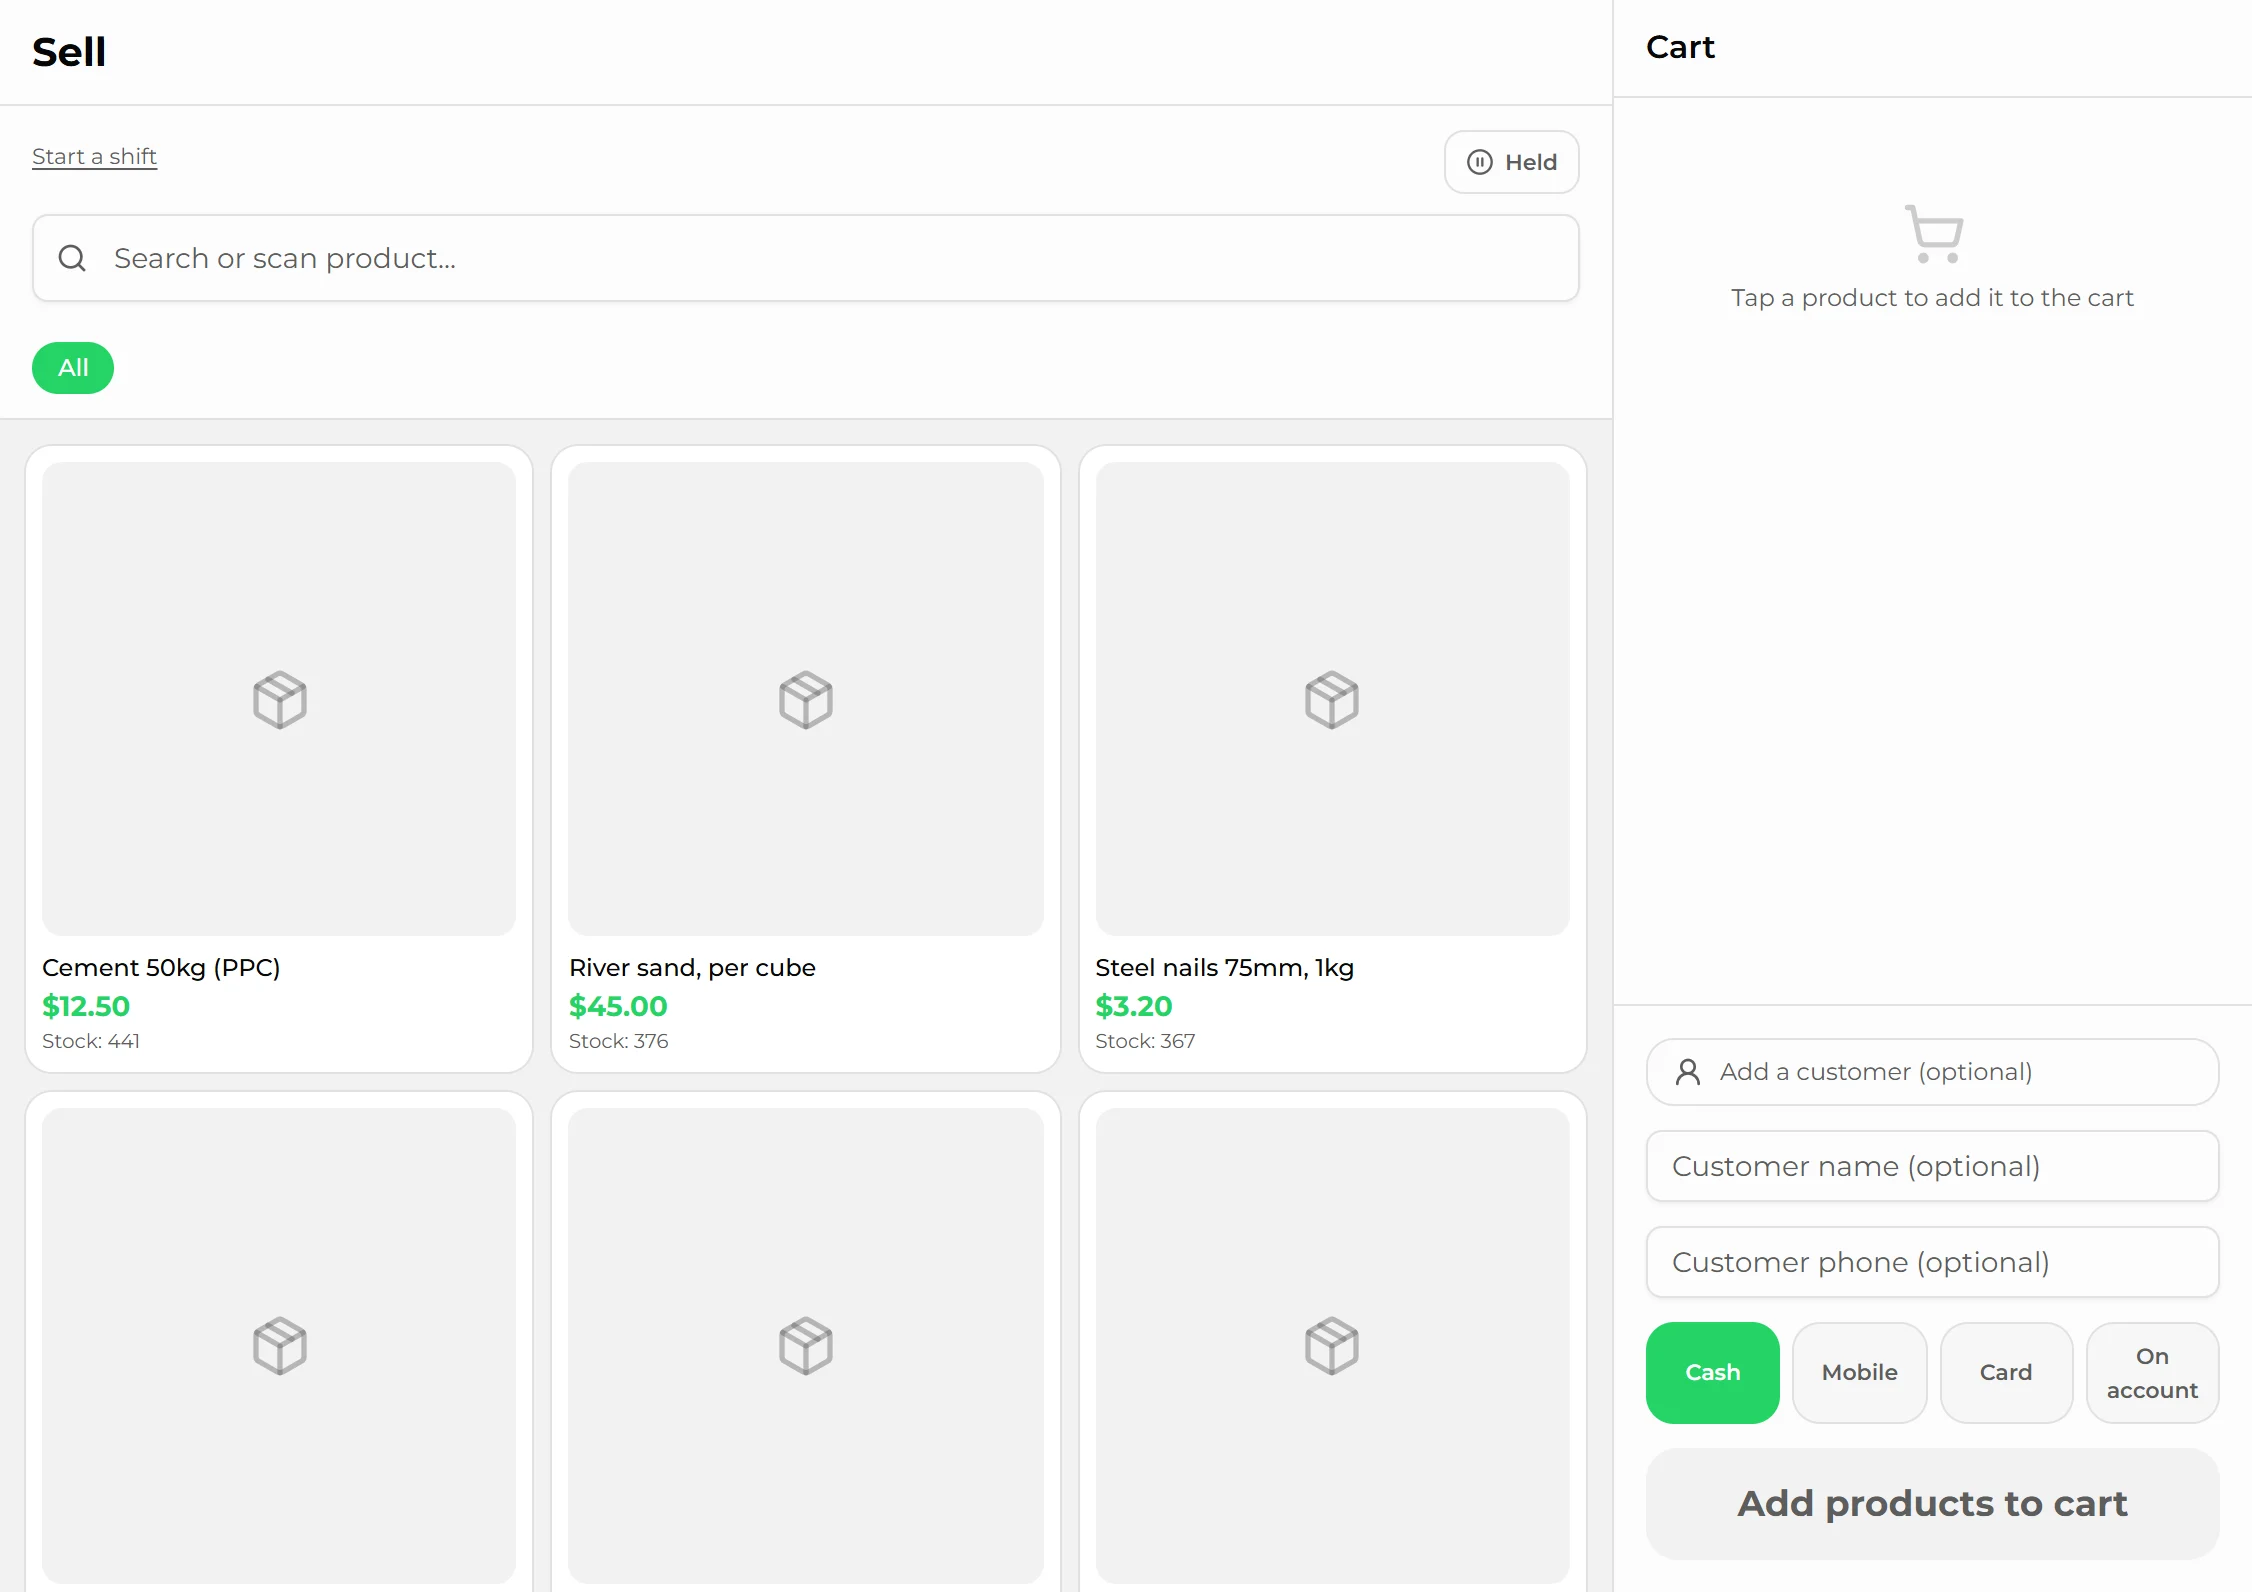Click the Tap a product to add text

(x=1932, y=298)
